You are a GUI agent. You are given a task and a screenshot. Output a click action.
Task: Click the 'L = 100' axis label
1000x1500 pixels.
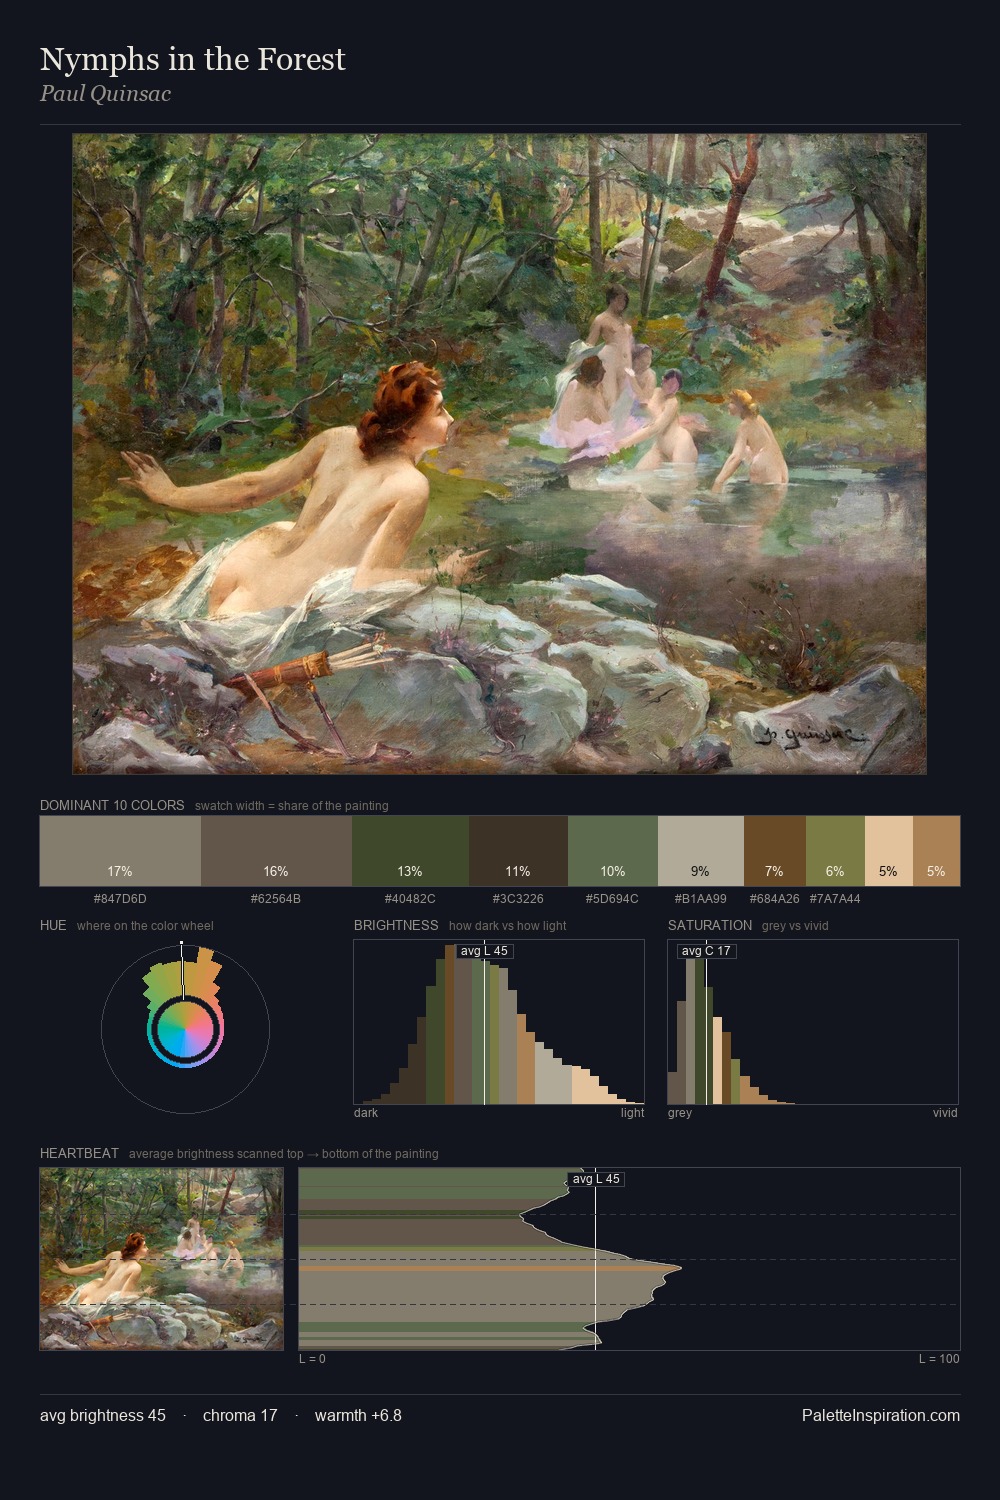tap(939, 1359)
